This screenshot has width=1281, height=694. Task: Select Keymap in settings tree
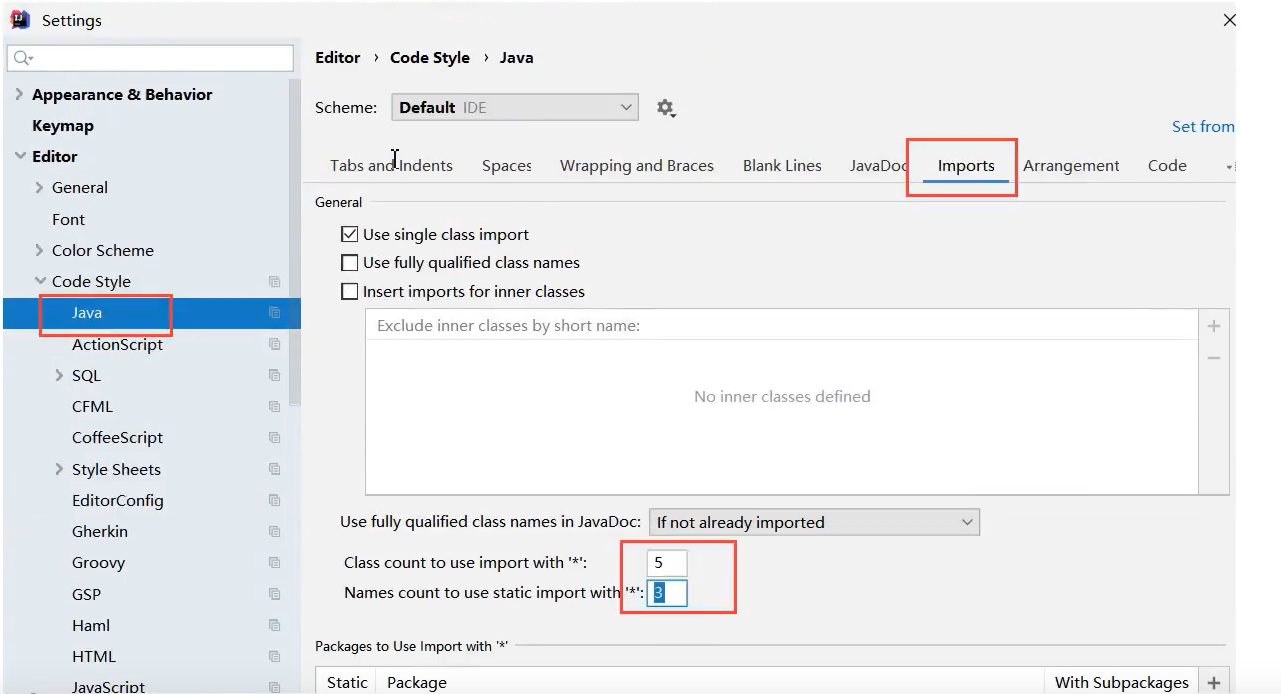[63, 126]
